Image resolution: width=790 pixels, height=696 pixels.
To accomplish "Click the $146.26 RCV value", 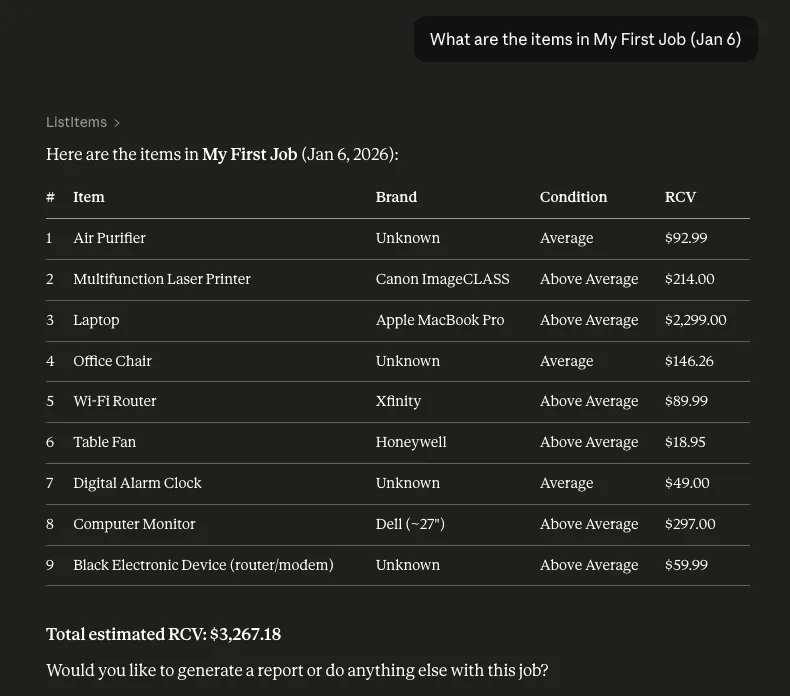I will click(689, 361).
